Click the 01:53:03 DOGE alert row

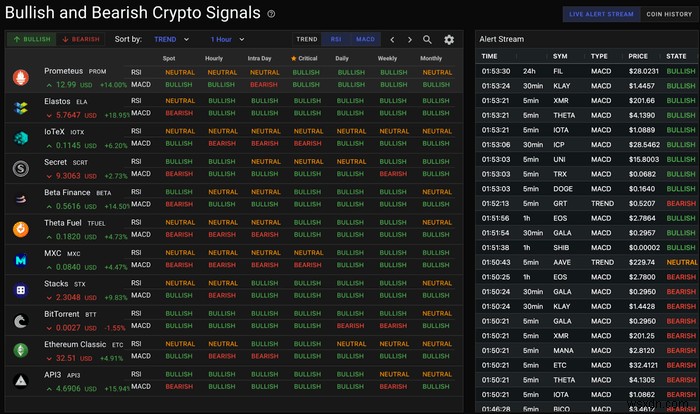587,189
